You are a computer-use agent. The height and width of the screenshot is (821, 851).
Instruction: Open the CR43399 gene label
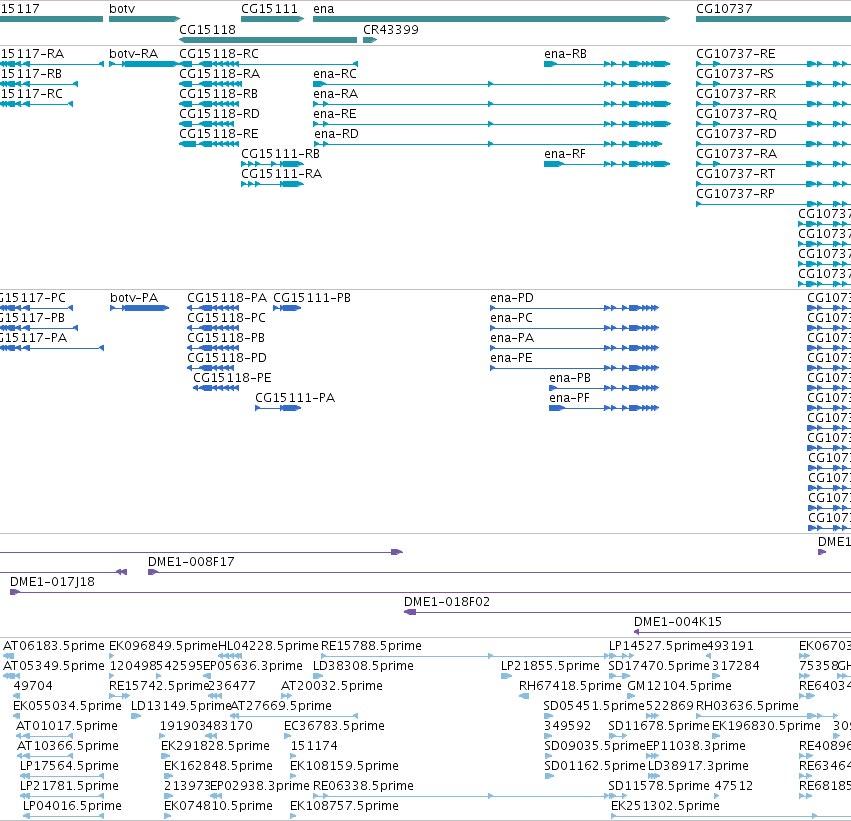tap(391, 30)
